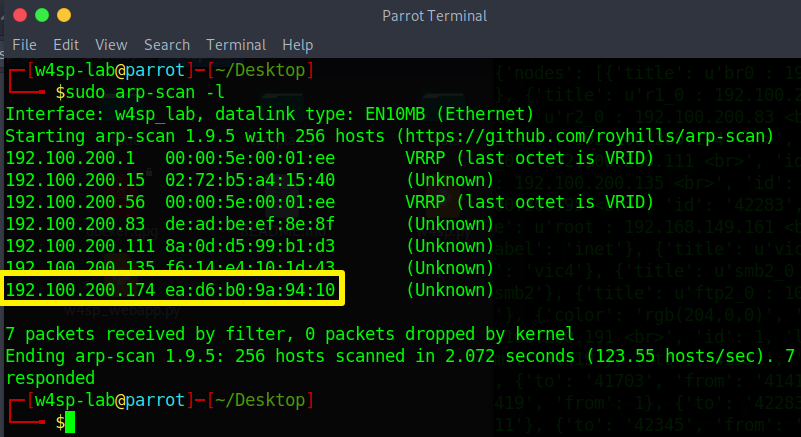Click the red close window button
This screenshot has width=801, height=437.
20,15
